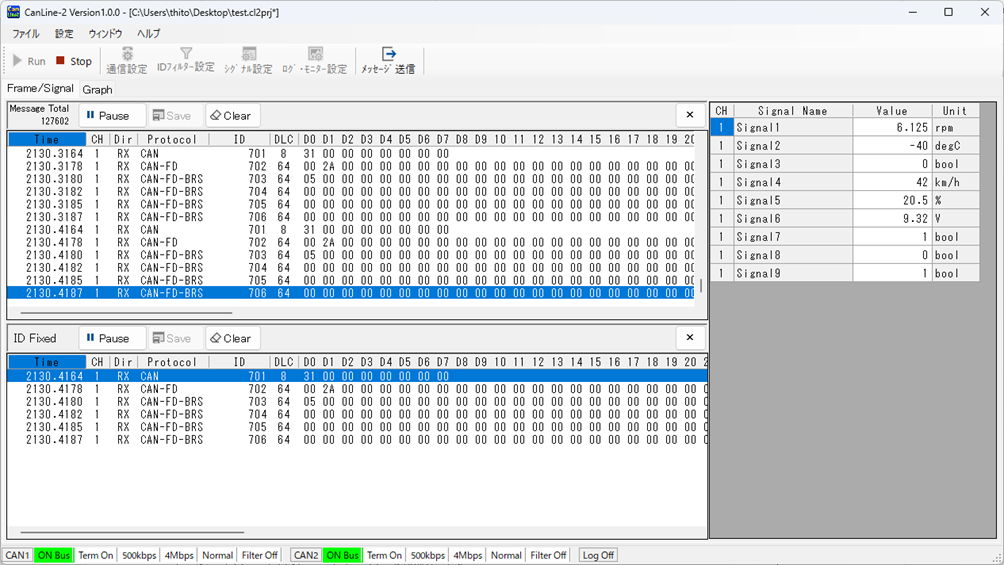Open the ウィンドウ menu
This screenshot has height=565, width=1004.
click(x=105, y=33)
